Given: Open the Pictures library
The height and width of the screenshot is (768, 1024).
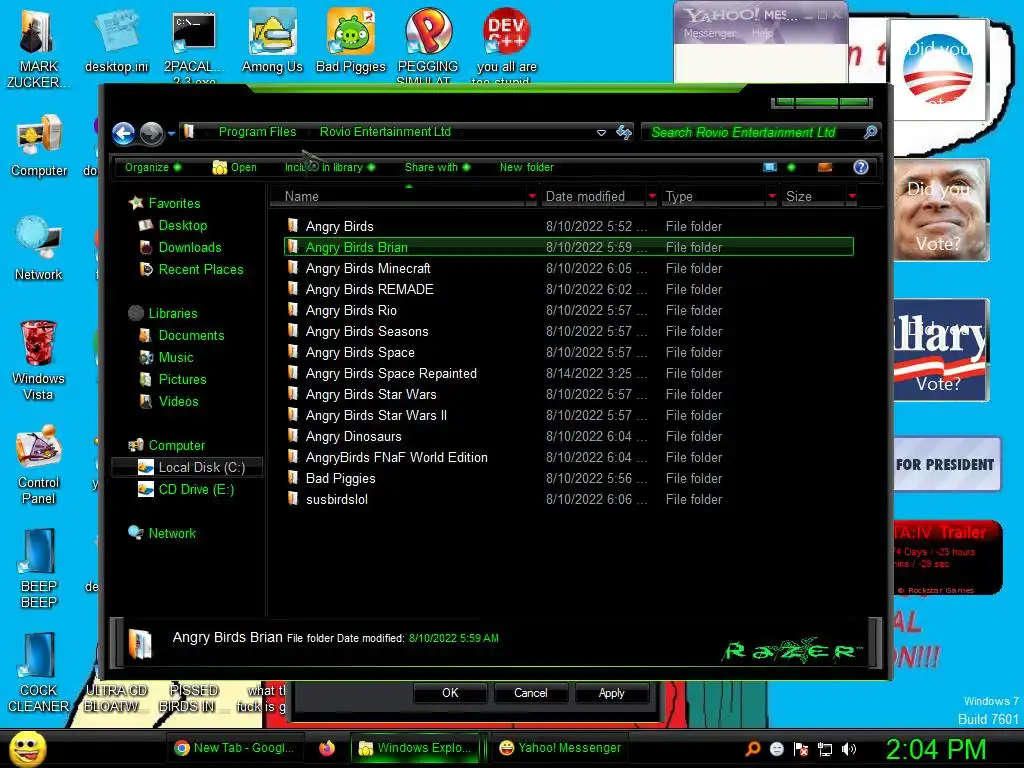Looking at the screenshot, I should point(173,379).
